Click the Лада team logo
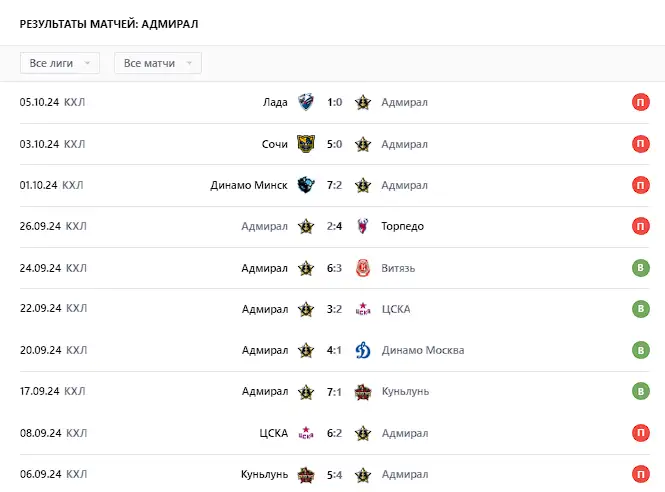The image size is (665, 492). point(305,102)
